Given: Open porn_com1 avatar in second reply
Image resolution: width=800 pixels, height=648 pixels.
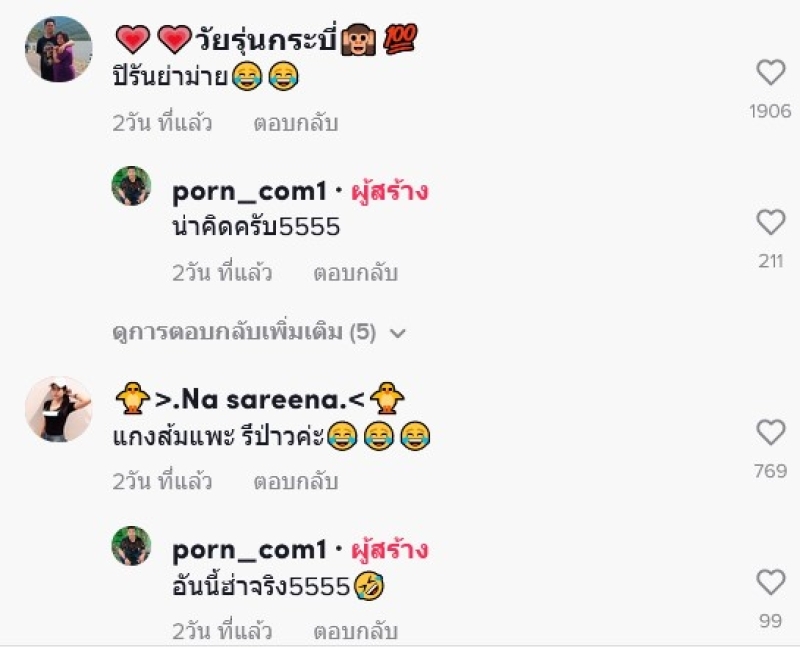Looking at the screenshot, I should click(x=132, y=546).
